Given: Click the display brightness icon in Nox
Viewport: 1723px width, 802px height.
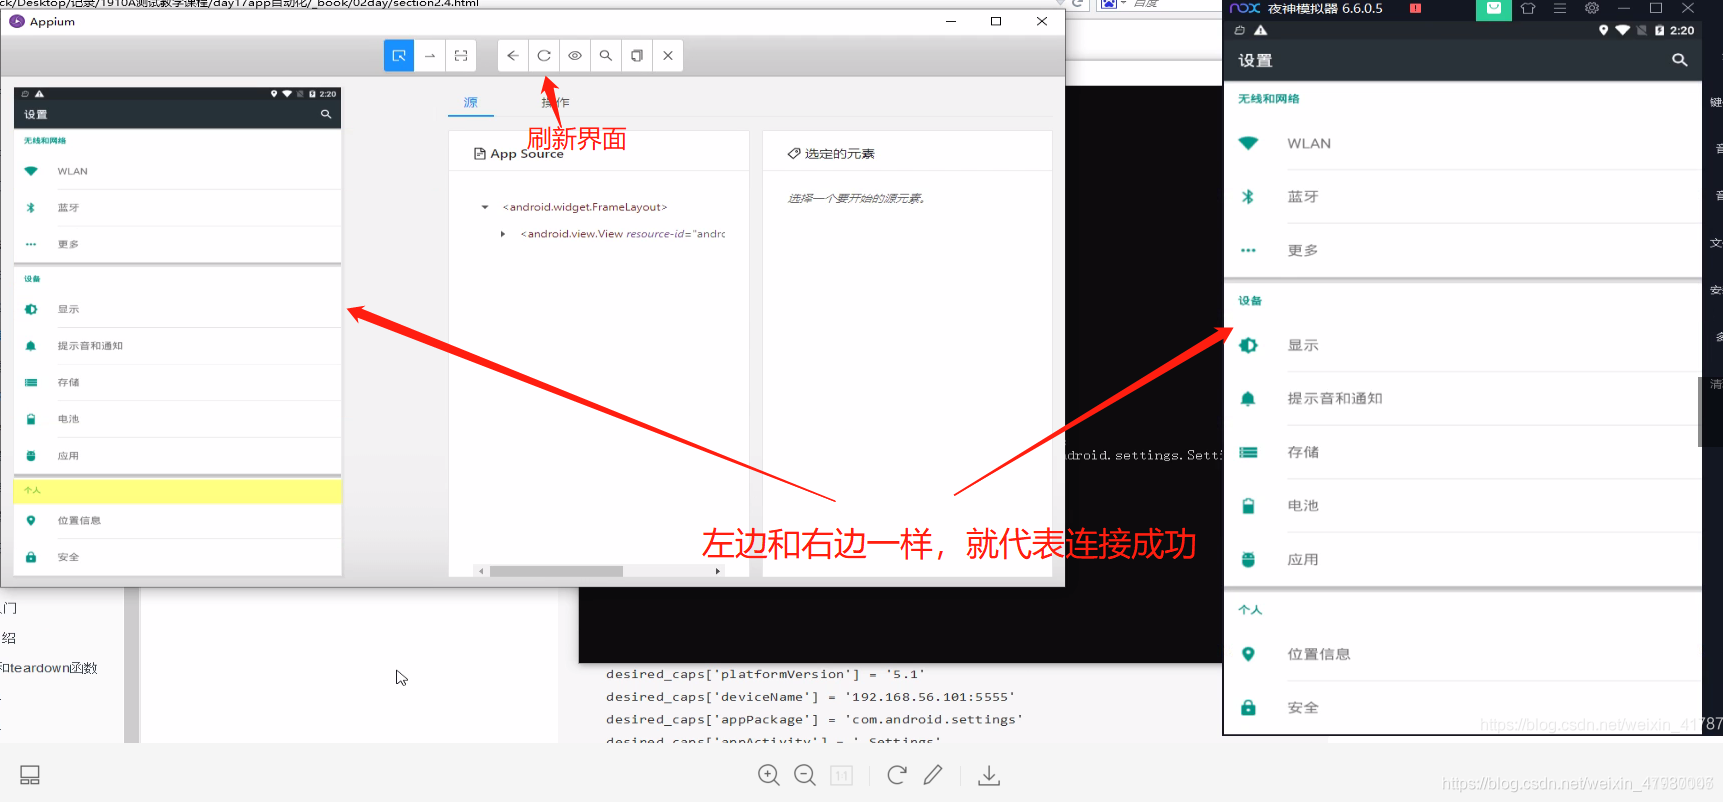Looking at the screenshot, I should pos(1248,345).
